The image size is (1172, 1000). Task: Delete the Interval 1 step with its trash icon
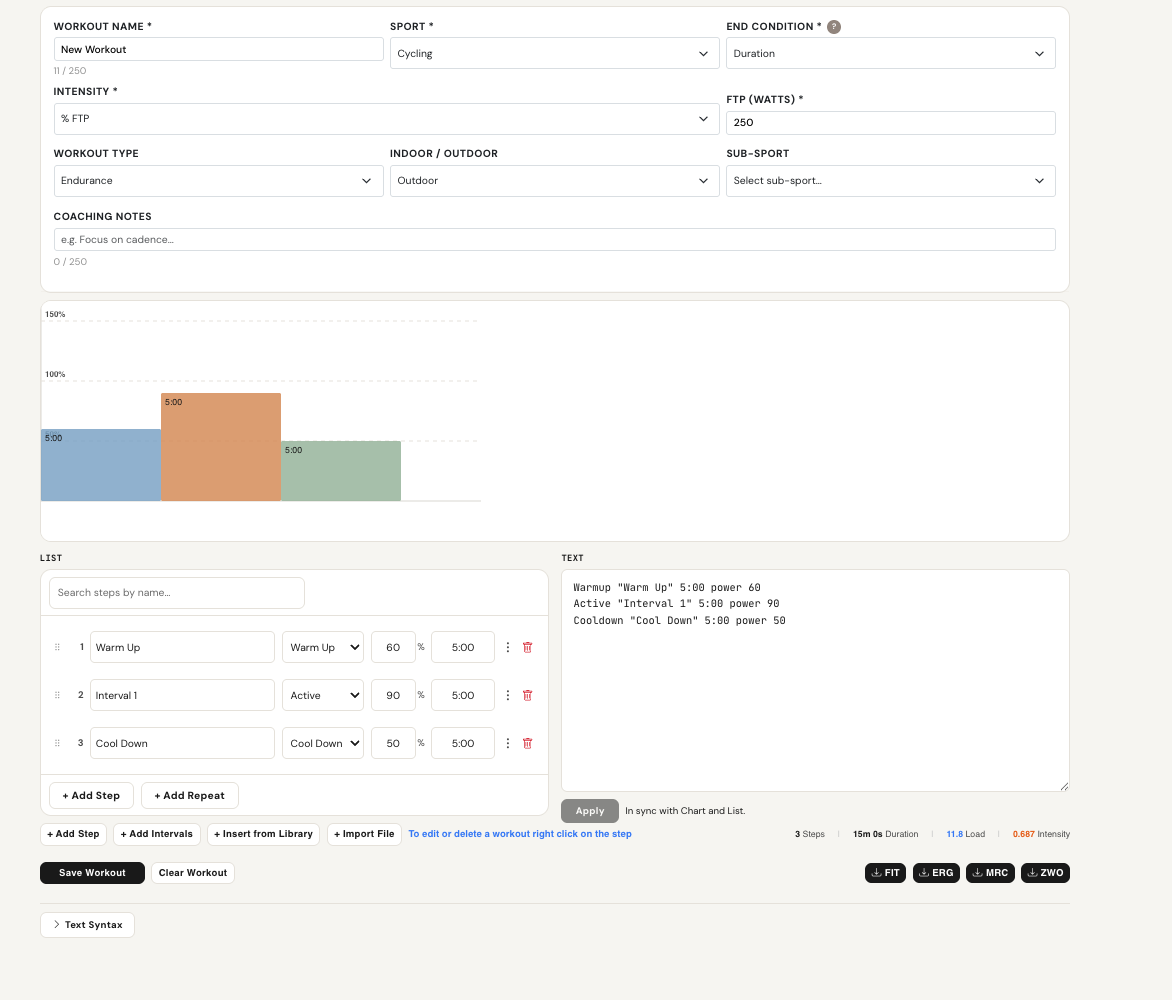528,695
